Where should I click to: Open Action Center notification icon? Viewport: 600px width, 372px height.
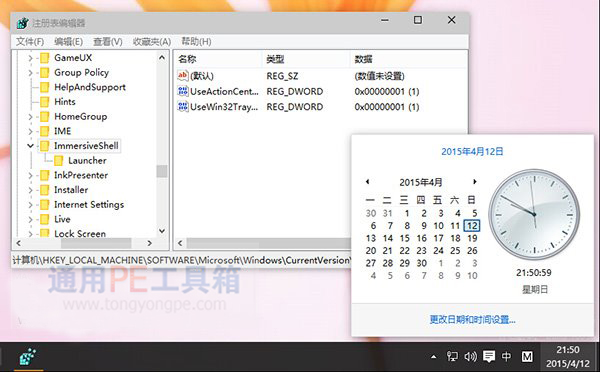489,357
